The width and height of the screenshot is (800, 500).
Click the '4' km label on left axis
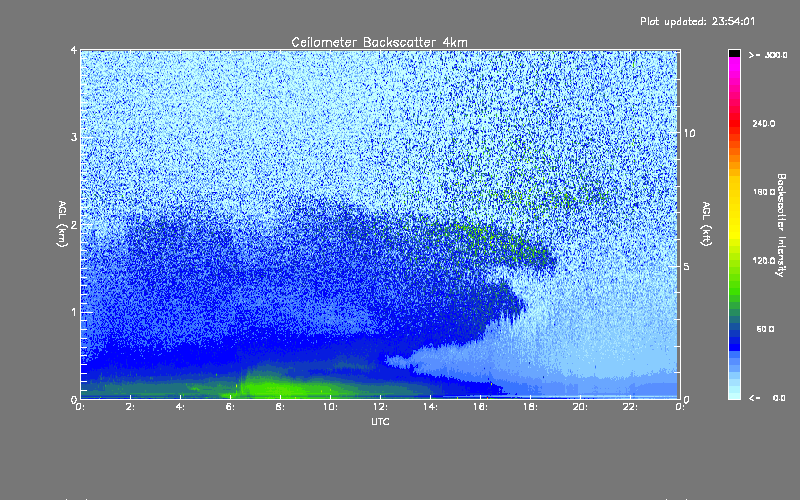(x=74, y=50)
